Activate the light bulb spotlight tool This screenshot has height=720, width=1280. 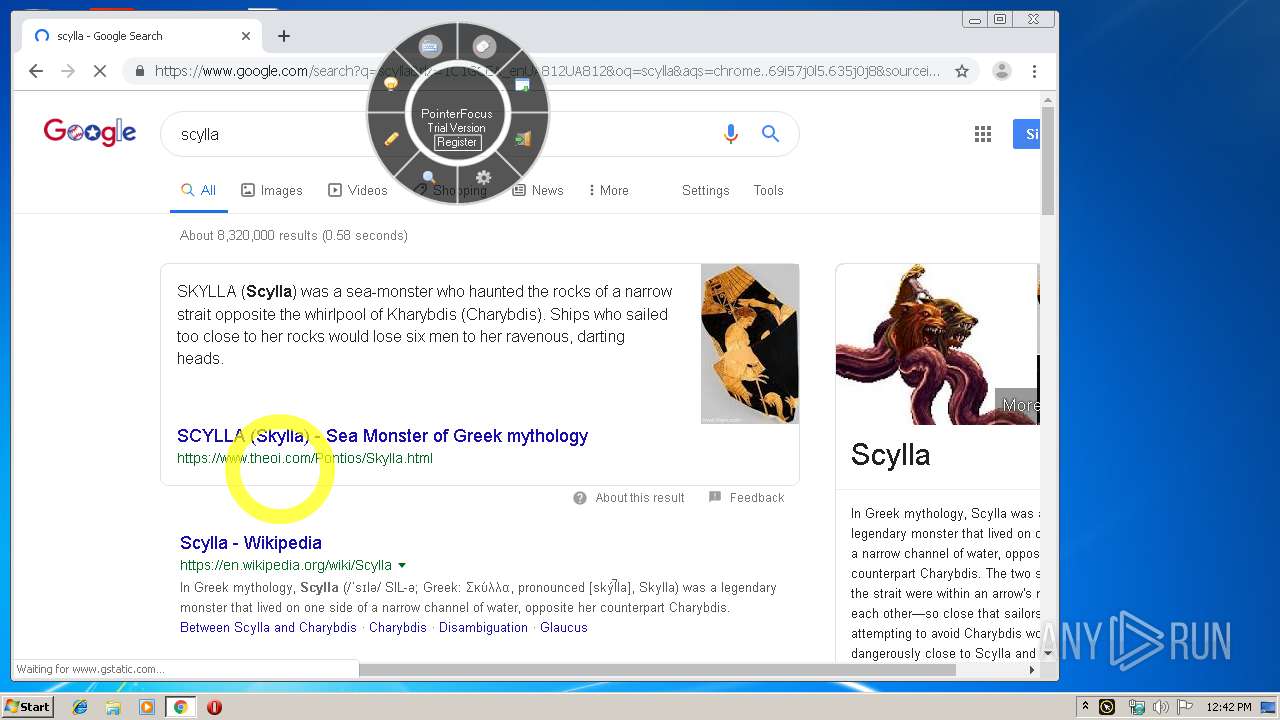(391, 85)
